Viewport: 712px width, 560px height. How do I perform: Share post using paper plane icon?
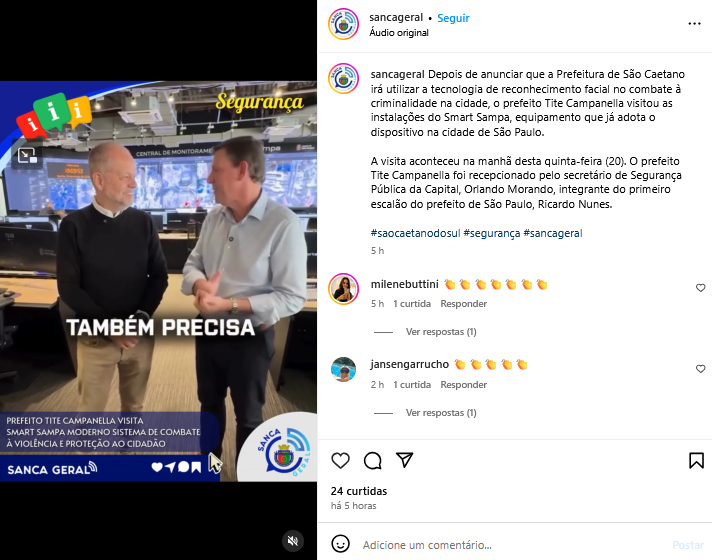tap(404, 460)
